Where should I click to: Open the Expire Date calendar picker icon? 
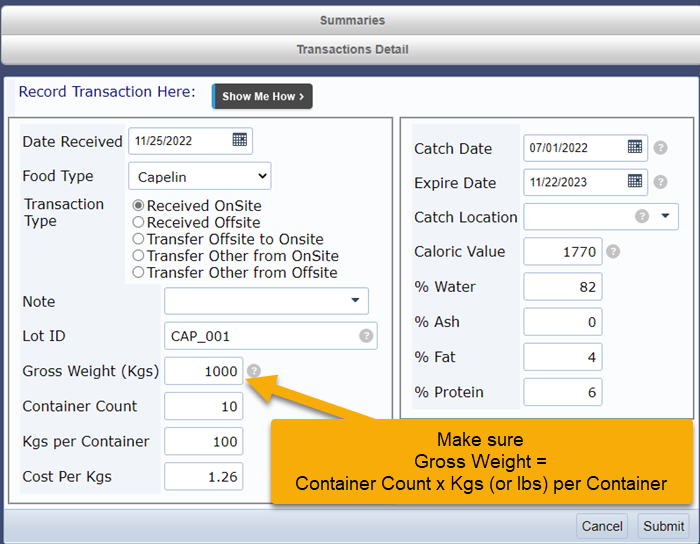click(x=635, y=181)
